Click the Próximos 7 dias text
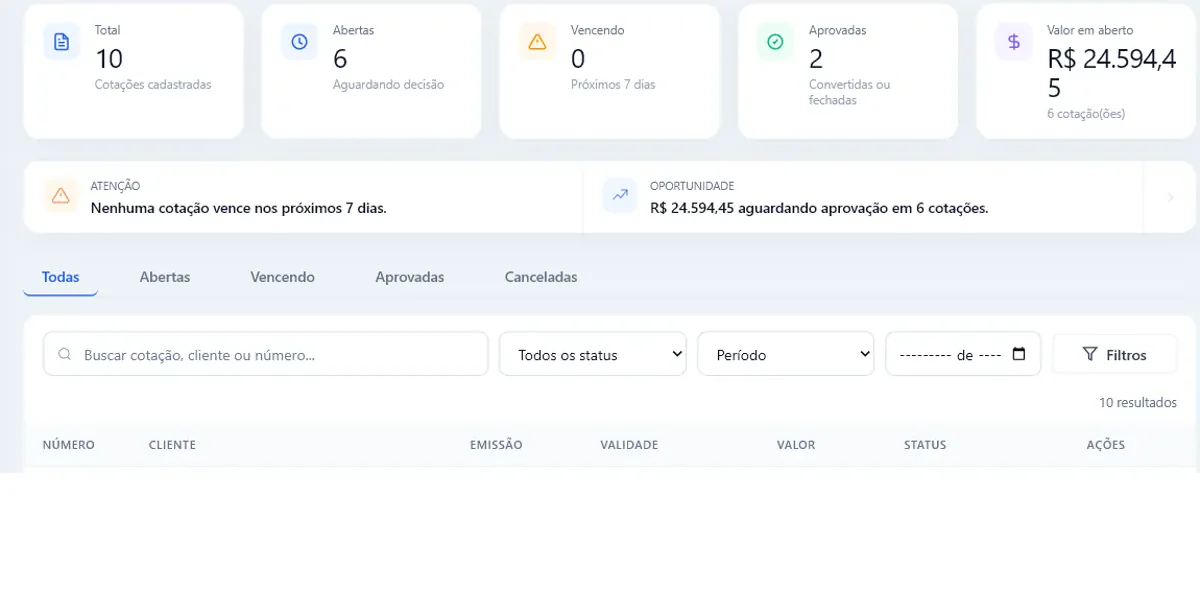 613,85
